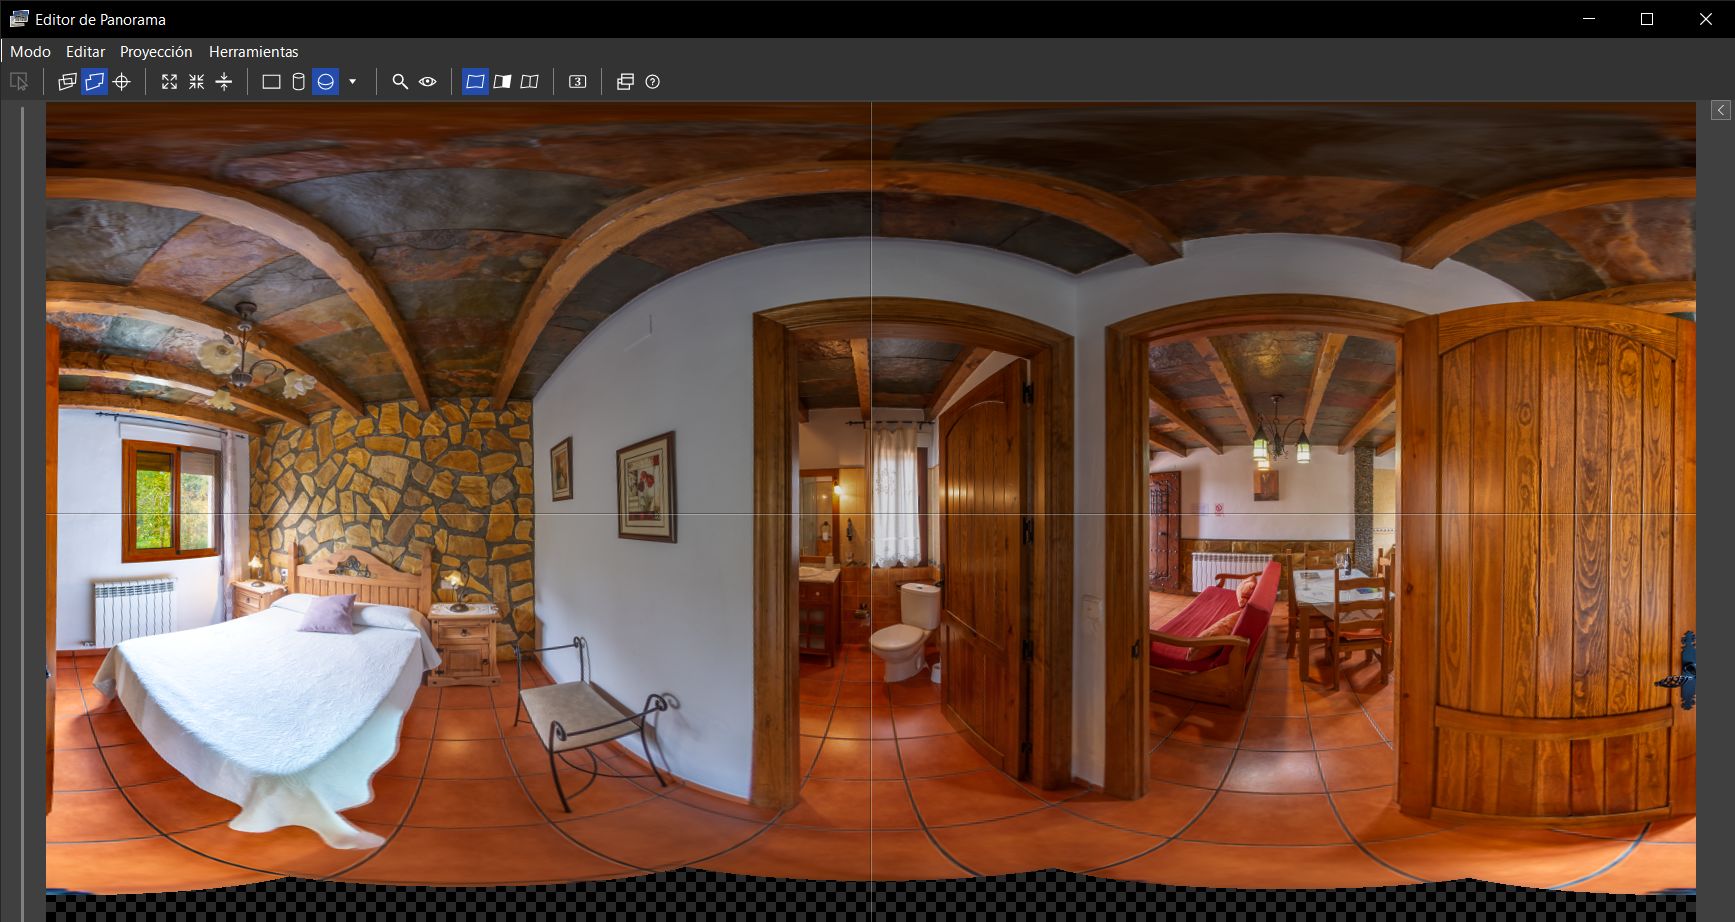Select the rectilinear projection rectangle icon
Image resolution: width=1735 pixels, height=922 pixels.
[271, 82]
